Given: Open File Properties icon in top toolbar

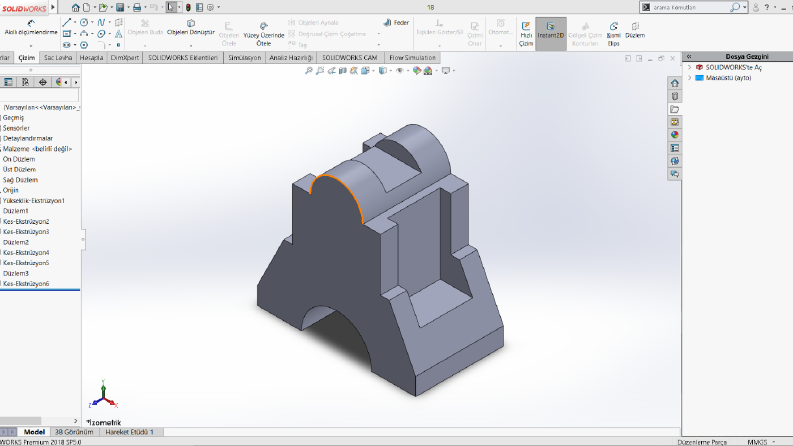Looking at the screenshot, I should click(x=199, y=7).
